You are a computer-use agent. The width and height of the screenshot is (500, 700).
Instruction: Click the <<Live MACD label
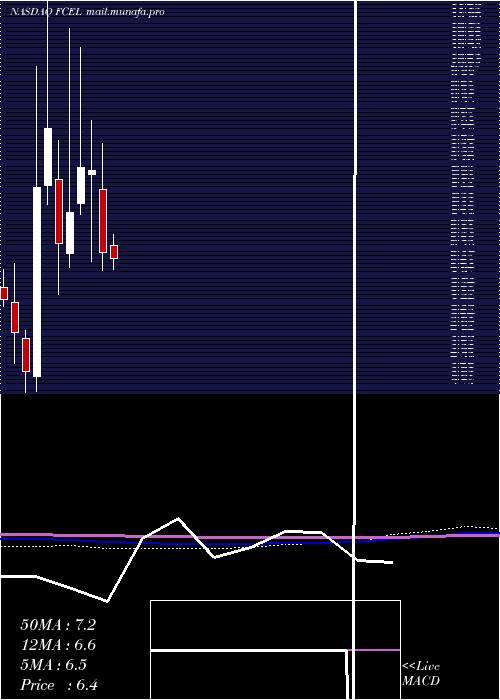pyautogui.click(x=421, y=674)
